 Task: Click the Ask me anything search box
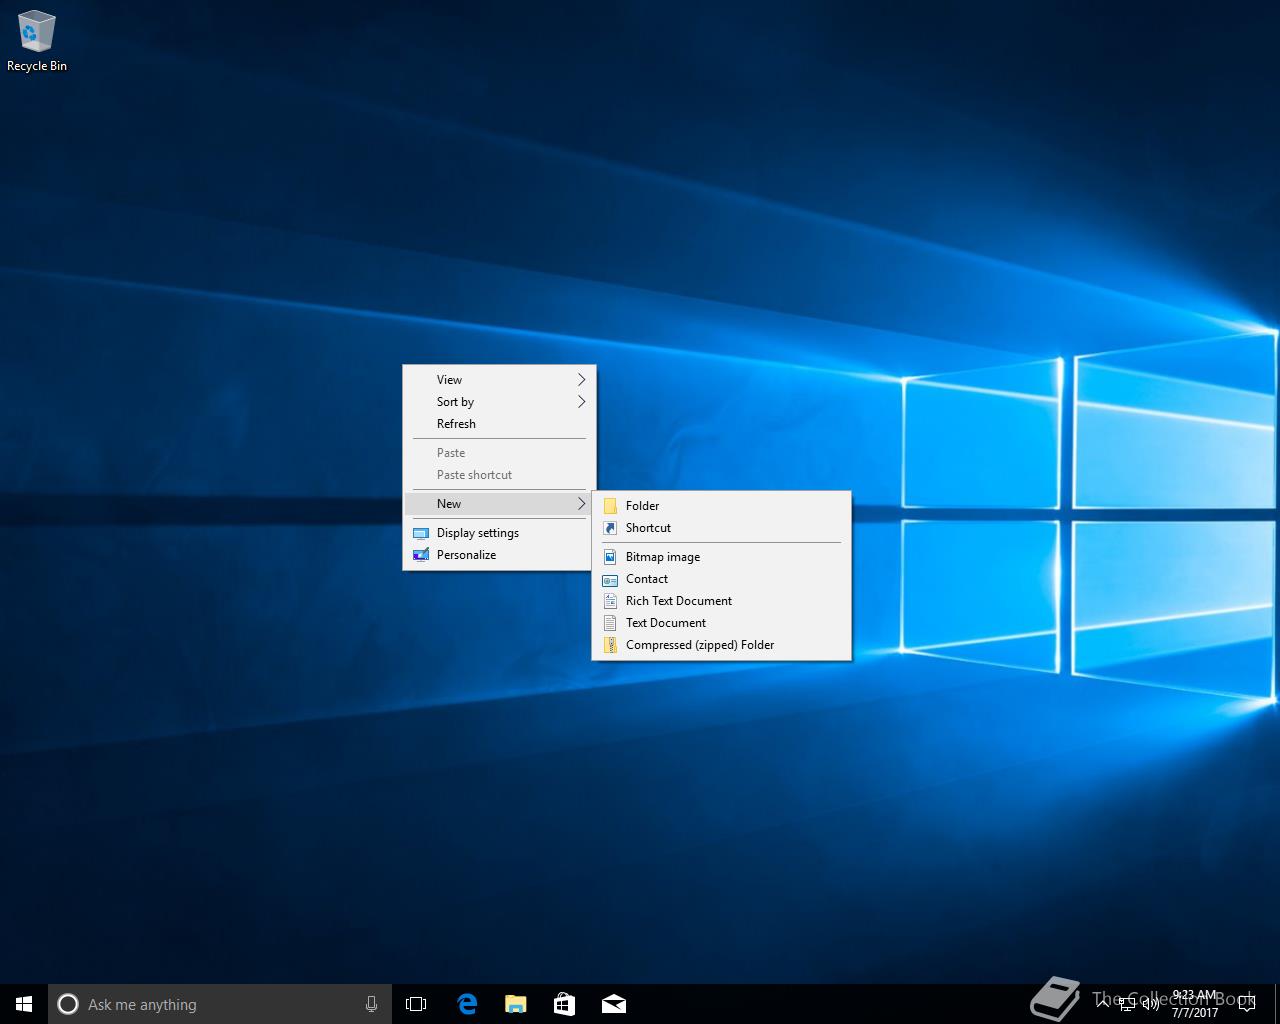coord(220,1004)
